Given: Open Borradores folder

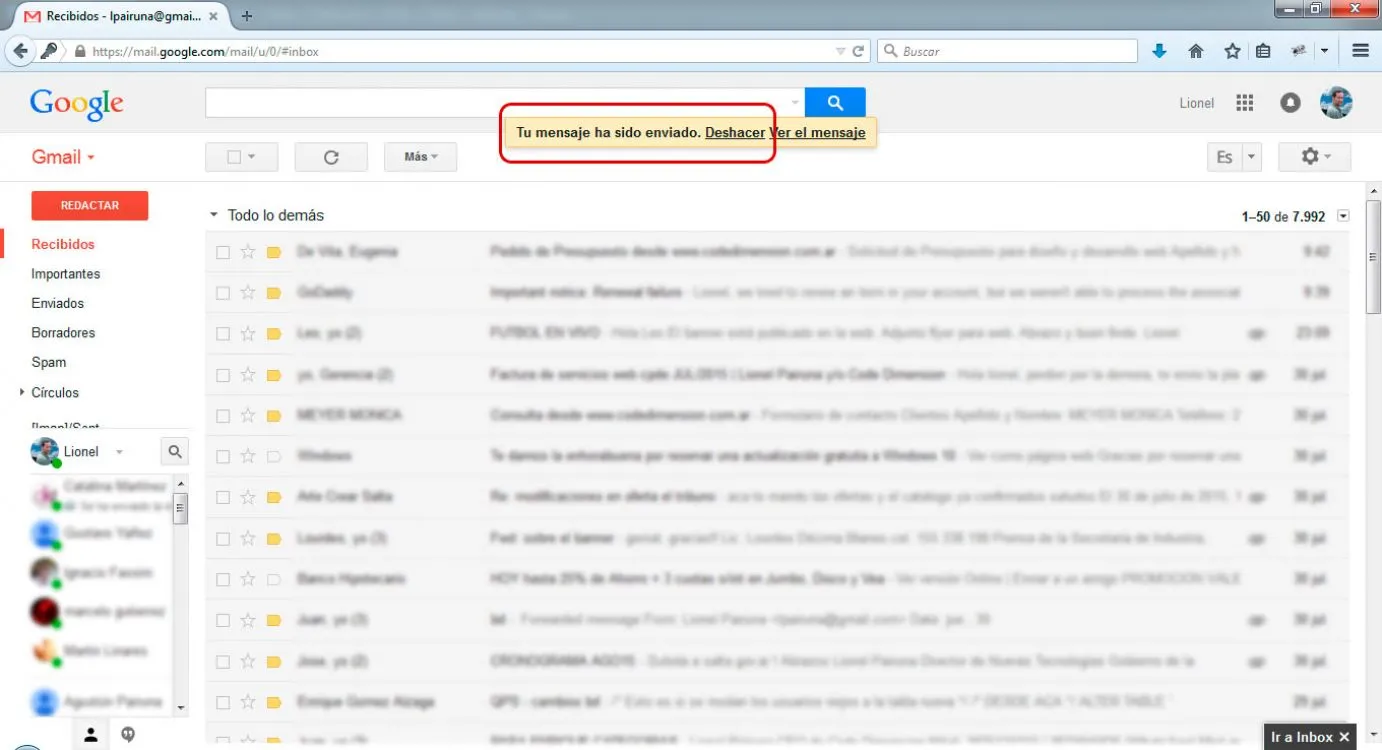Looking at the screenshot, I should pyautogui.click(x=63, y=333).
